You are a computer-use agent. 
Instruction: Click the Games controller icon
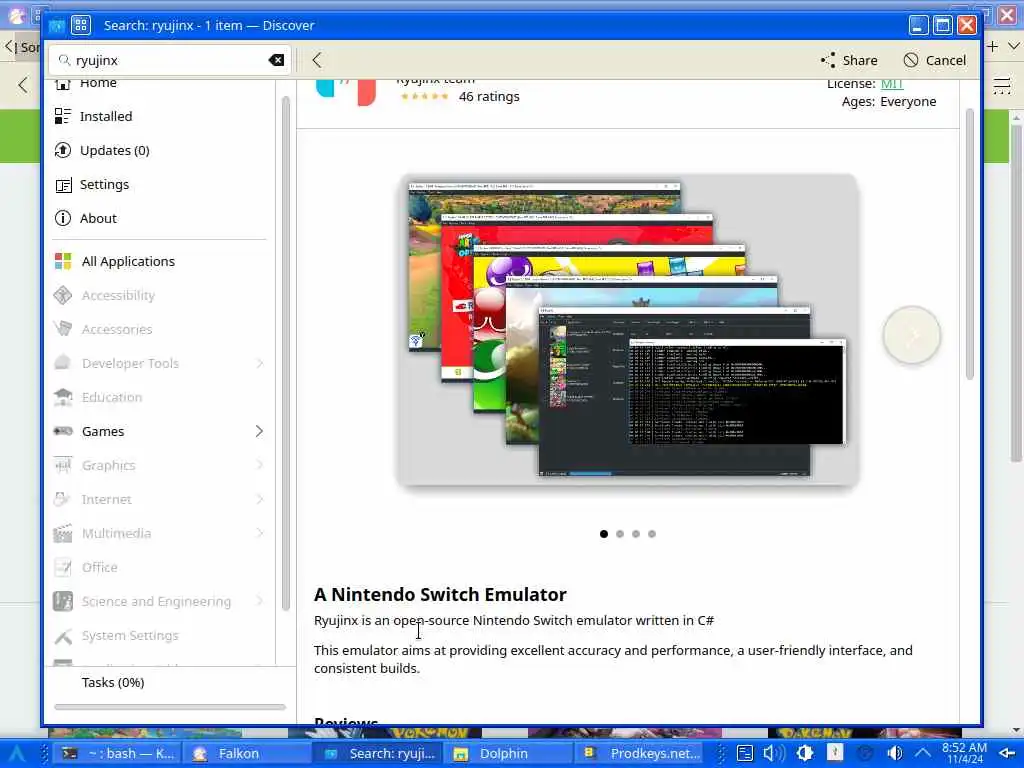[x=63, y=431]
